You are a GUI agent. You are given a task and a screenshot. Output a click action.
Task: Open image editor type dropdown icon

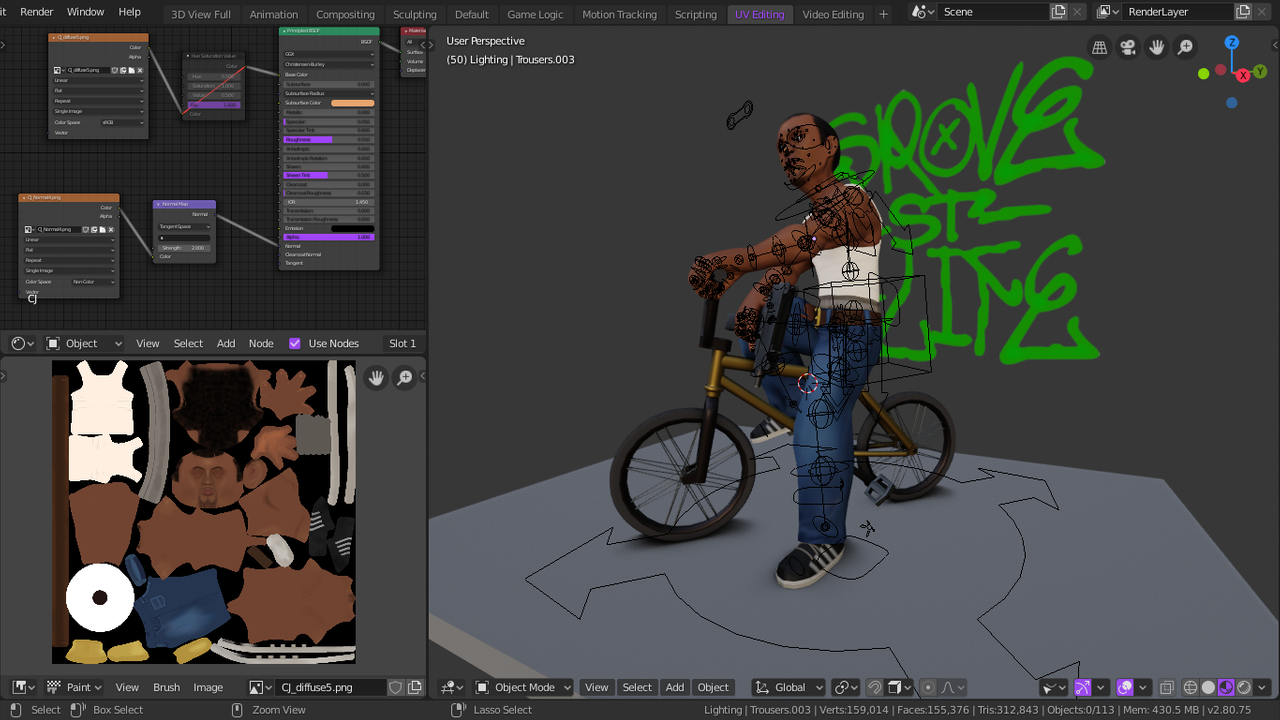pyautogui.click(x=23, y=687)
